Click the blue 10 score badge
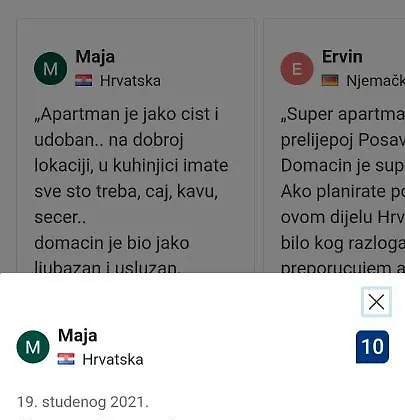The height and width of the screenshot is (420, 405). point(372,347)
